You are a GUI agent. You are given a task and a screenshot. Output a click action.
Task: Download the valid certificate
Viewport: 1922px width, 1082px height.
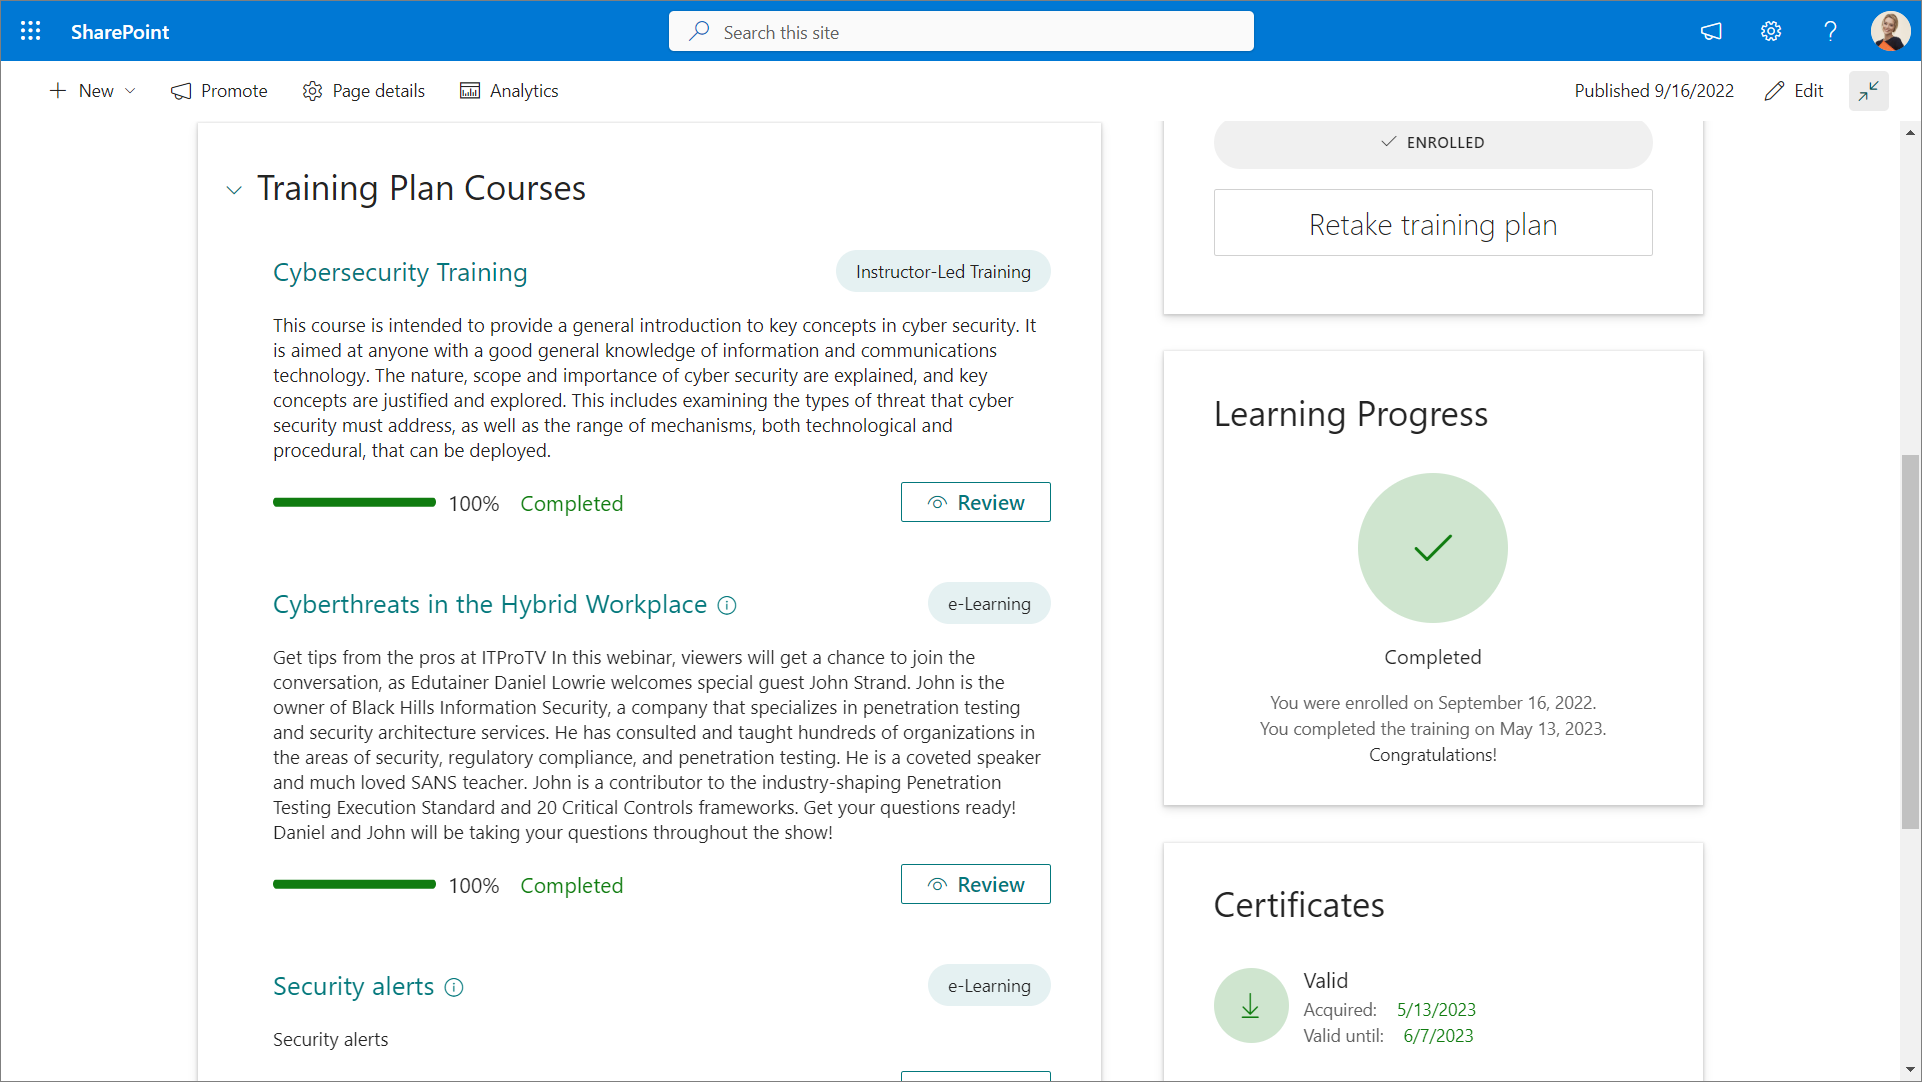(x=1250, y=1006)
